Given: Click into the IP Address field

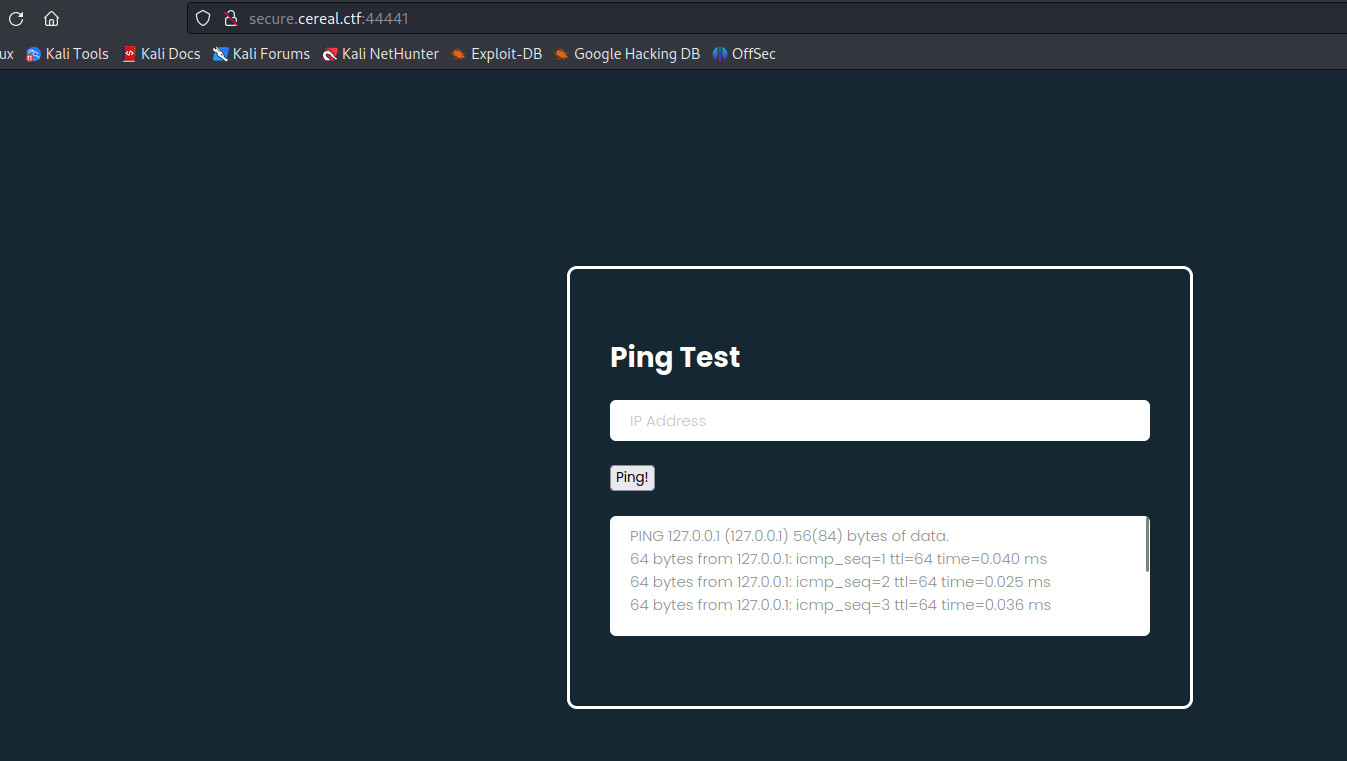Looking at the screenshot, I should point(880,421).
